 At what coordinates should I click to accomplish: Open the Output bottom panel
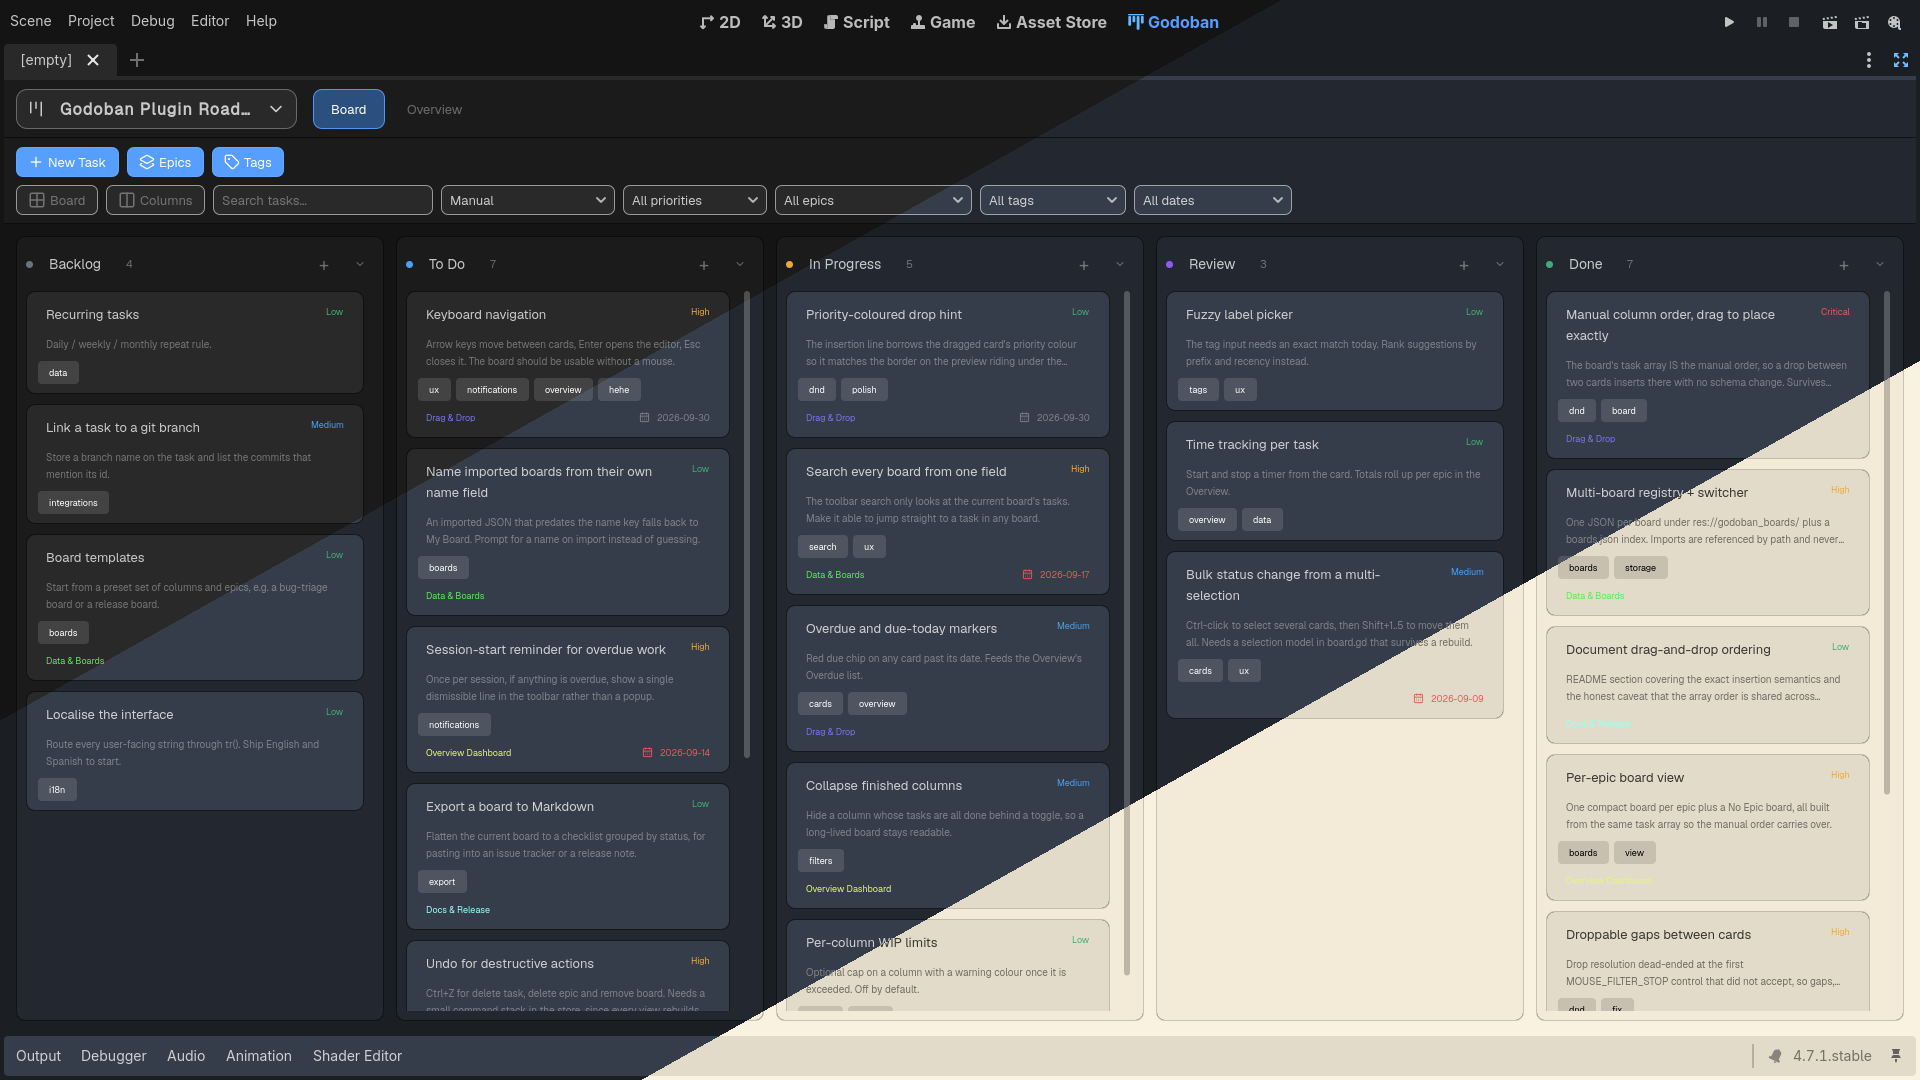coord(38,1056)
